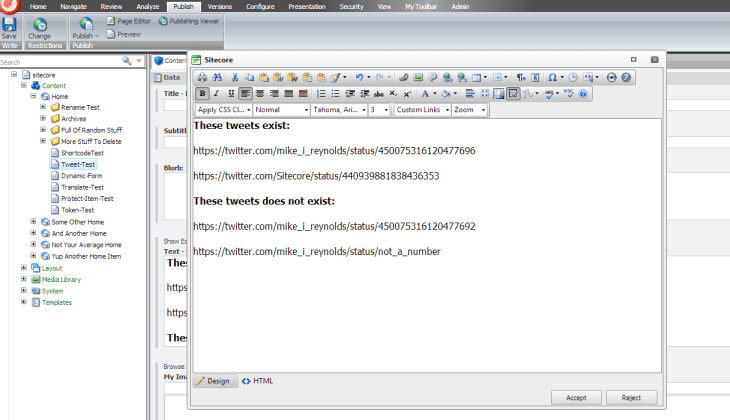Switch to the HTML editor tab
The image size is (730, 420).
pyautogui.click(x=257, y=381)
